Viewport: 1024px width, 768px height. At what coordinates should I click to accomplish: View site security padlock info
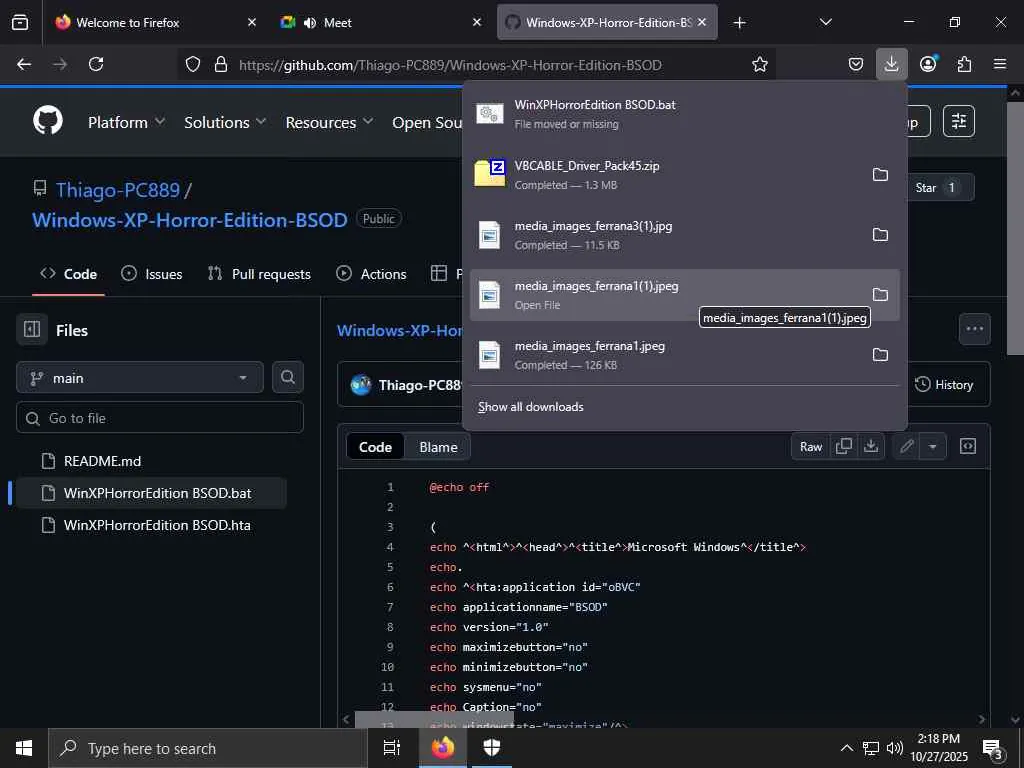pyautogui.click(x=221, y=64)
